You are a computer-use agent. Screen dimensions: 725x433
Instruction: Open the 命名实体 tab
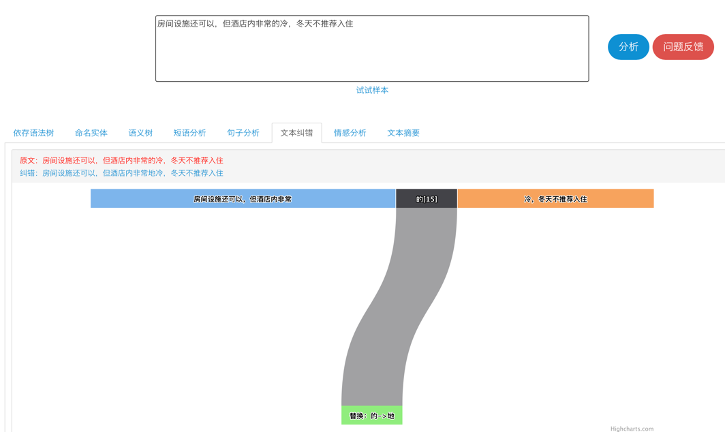pyautogui.click(x=91, y=132)
